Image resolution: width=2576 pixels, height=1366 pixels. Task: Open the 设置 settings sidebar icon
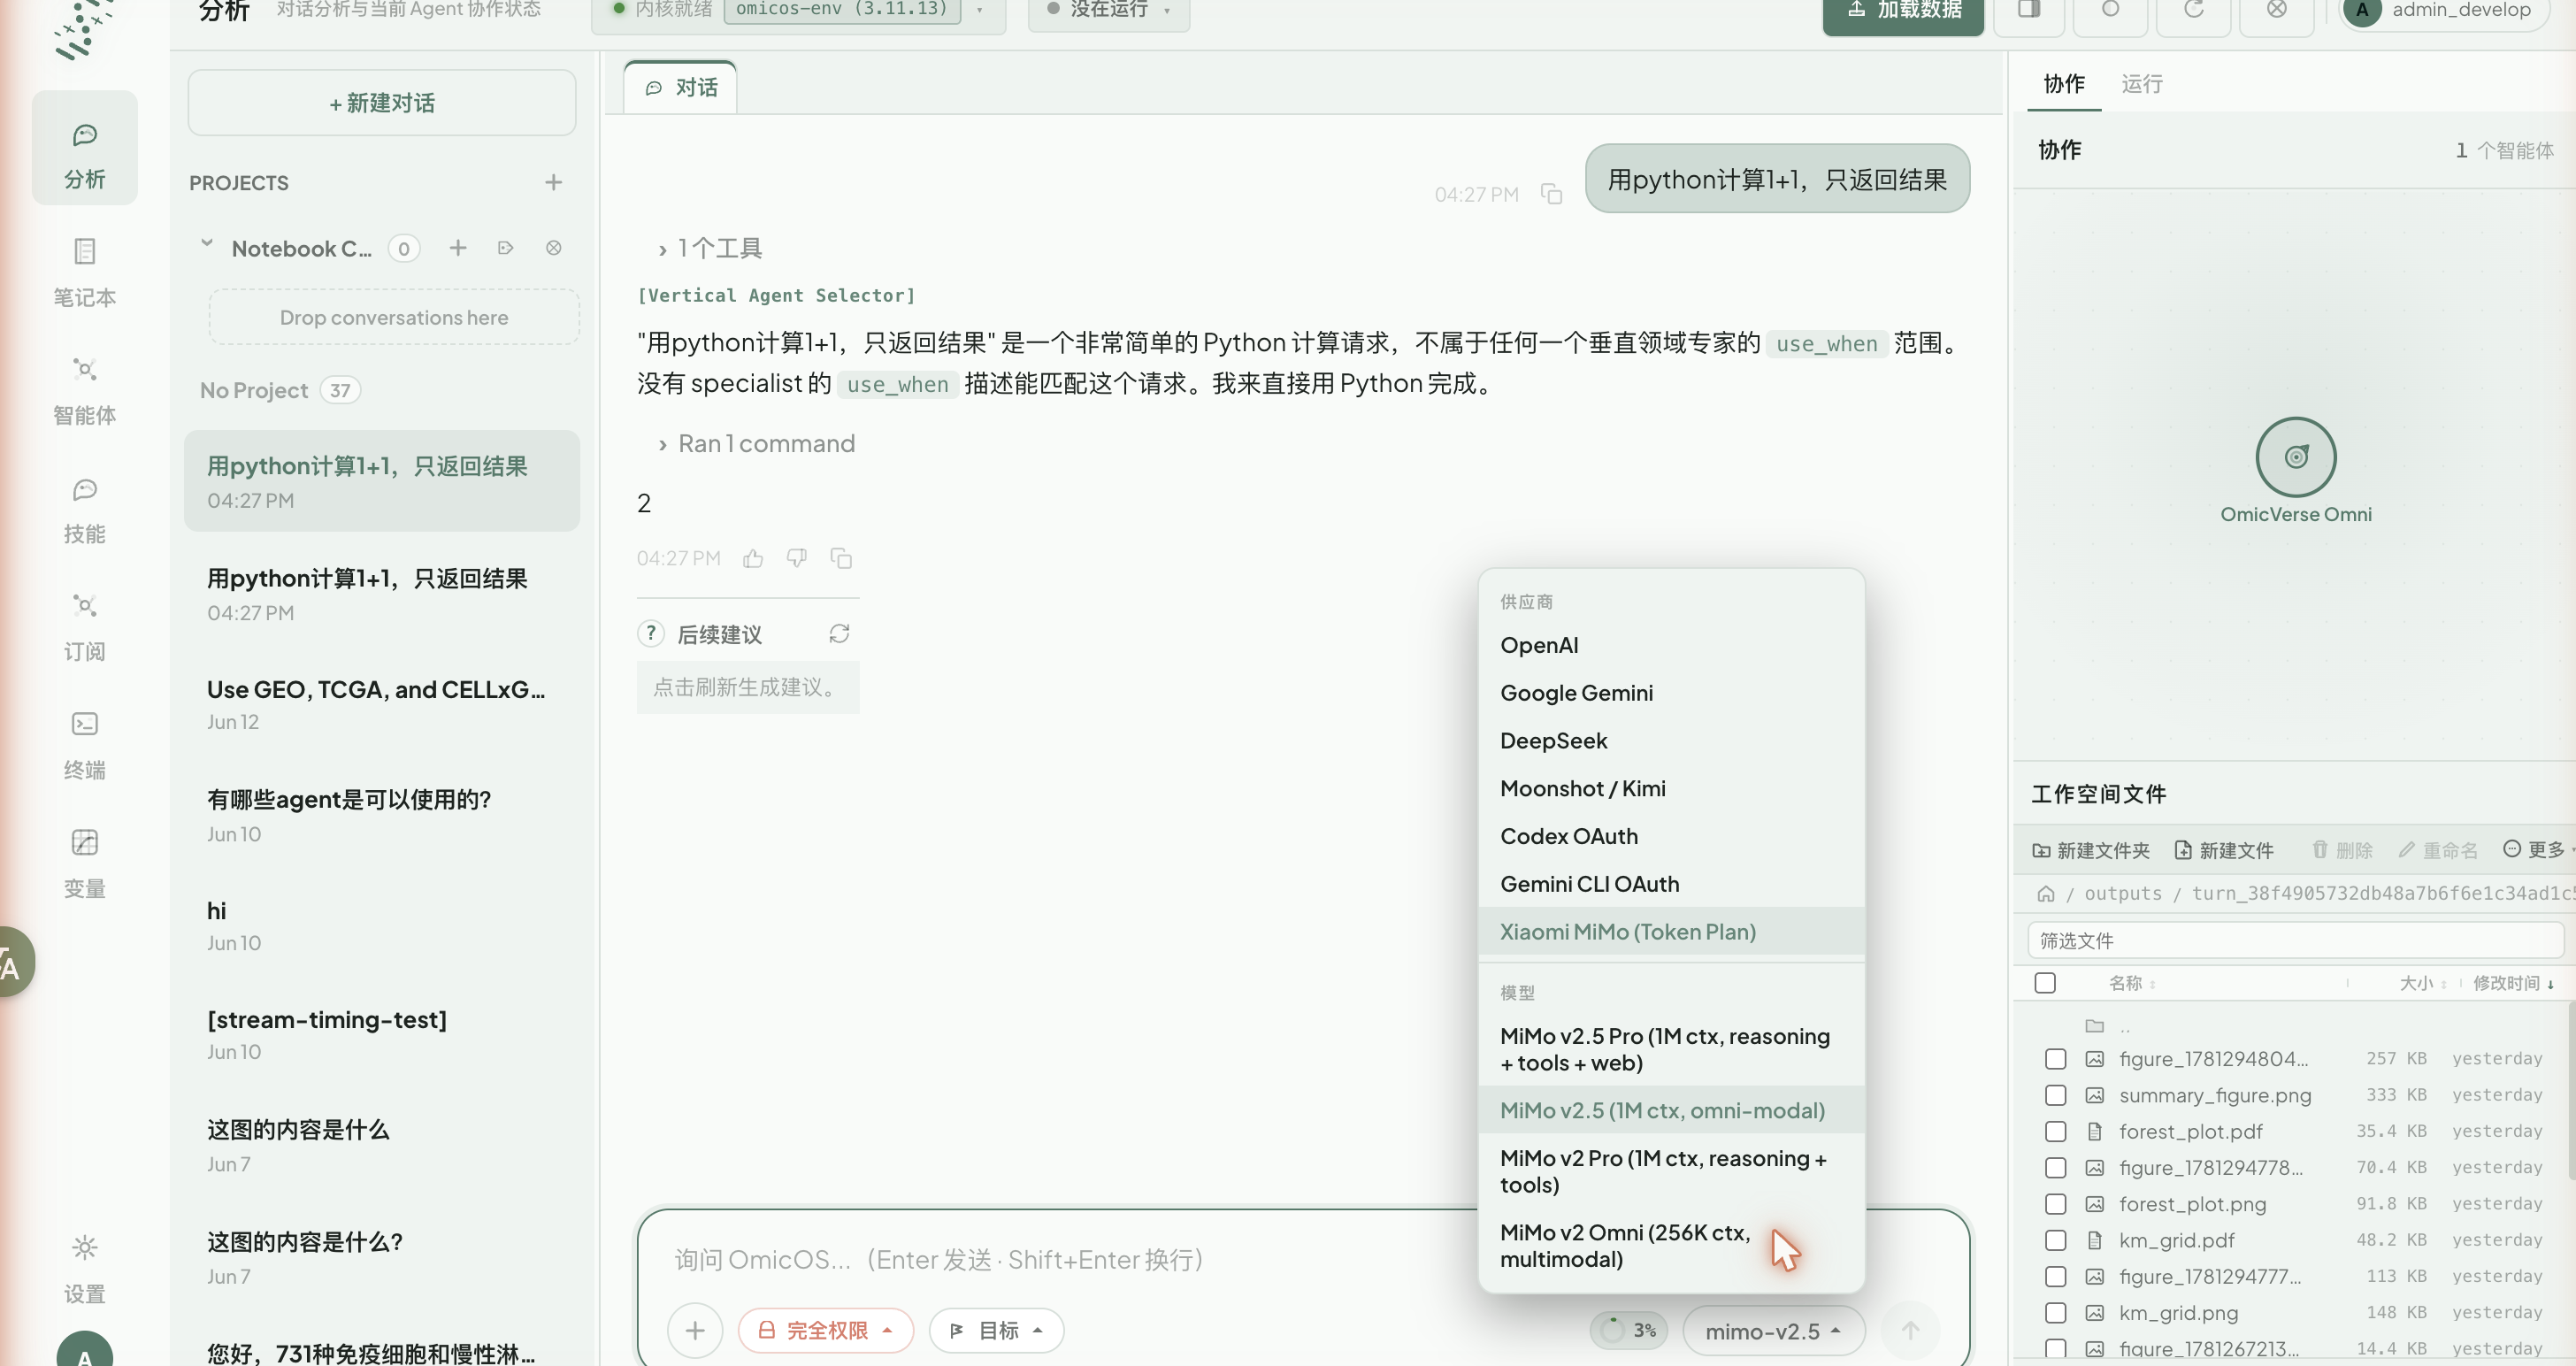tap(84, 1267)
